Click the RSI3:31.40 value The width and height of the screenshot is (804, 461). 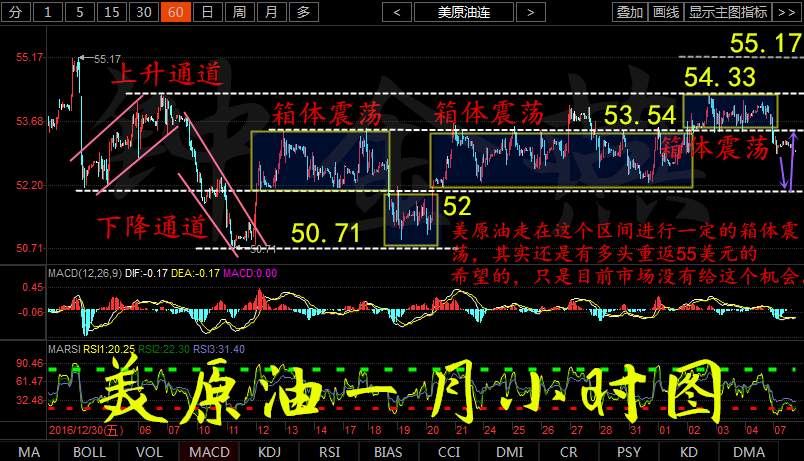click(x=219, y=349)
